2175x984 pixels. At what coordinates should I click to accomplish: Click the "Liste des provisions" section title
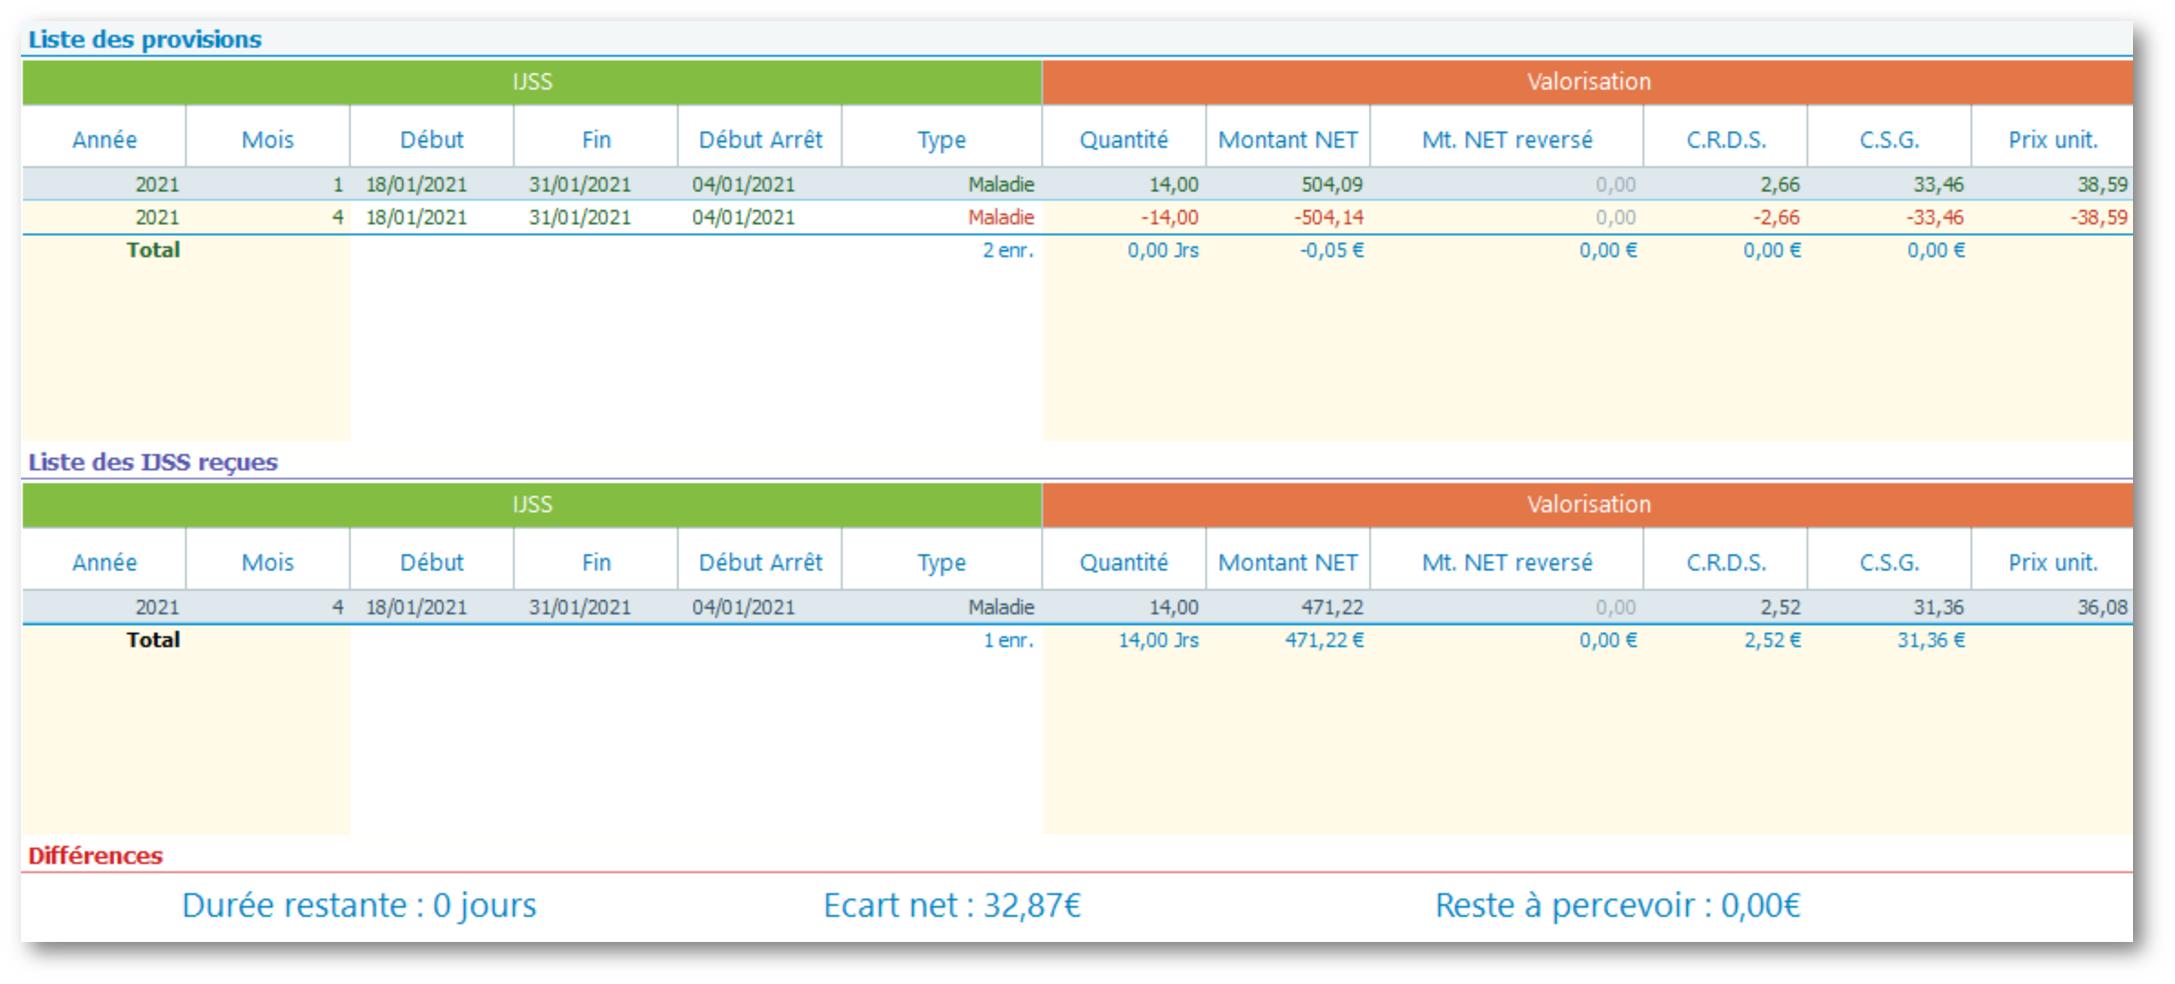pos(145,39)
